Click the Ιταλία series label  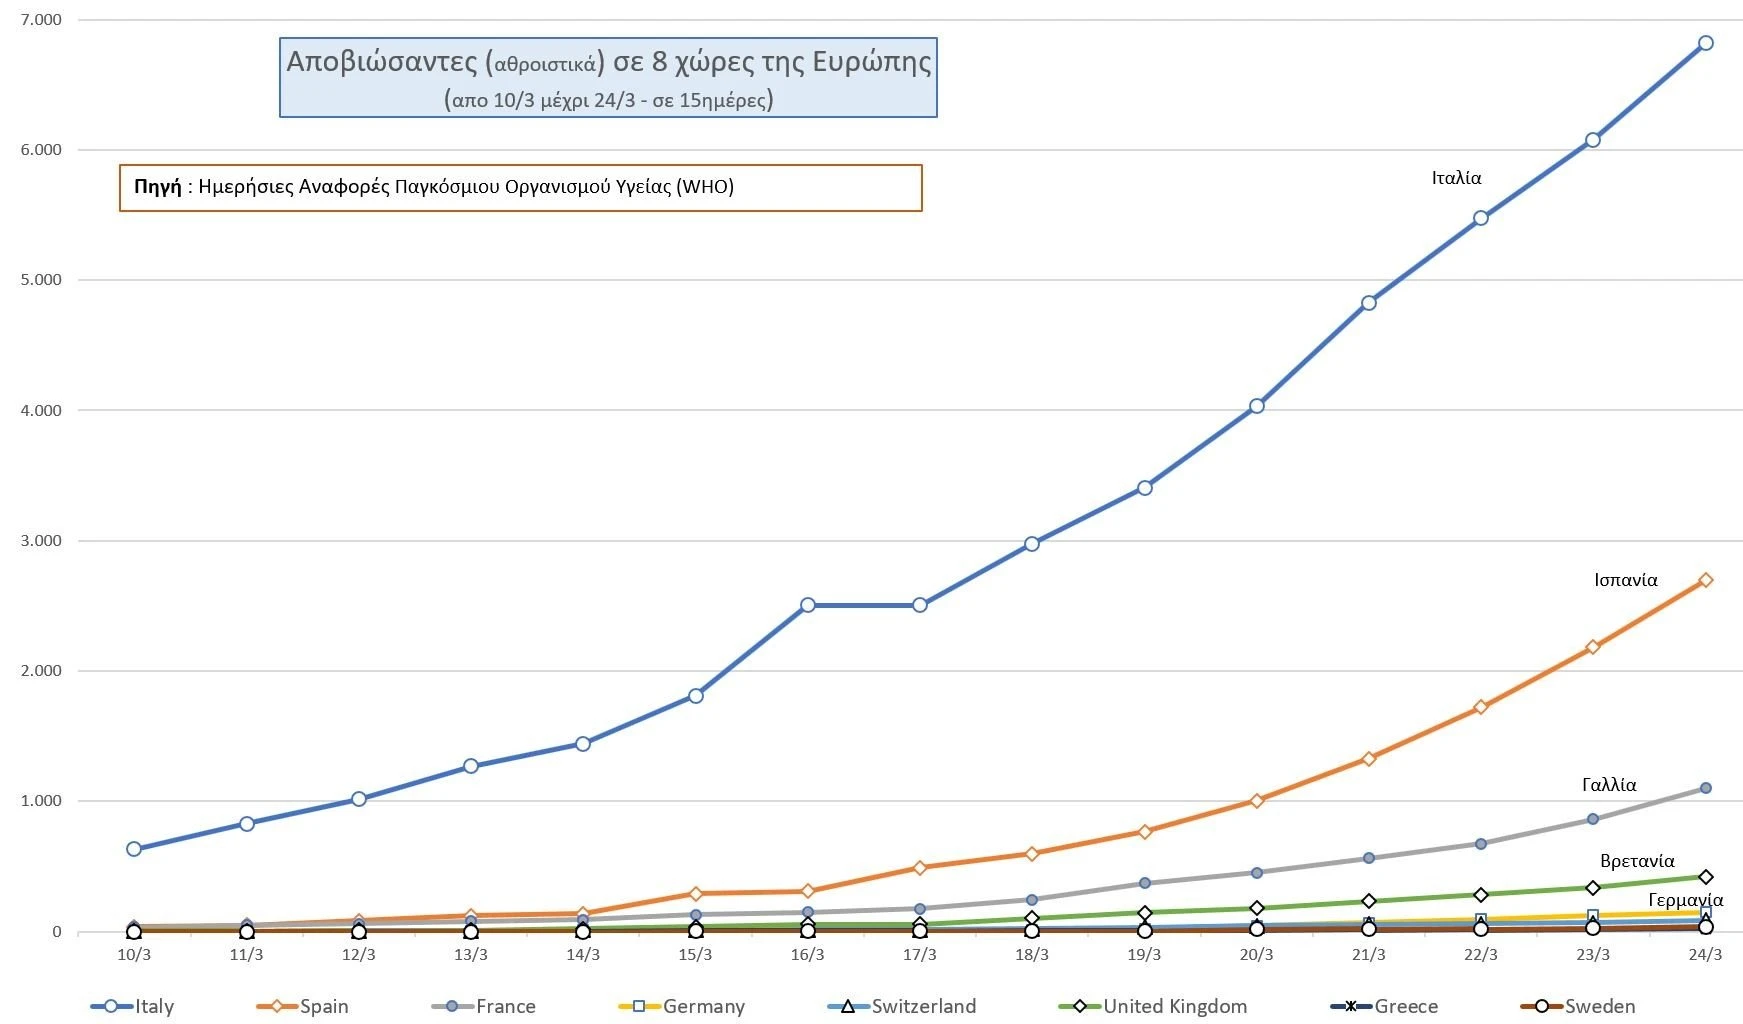(1456, 178)
